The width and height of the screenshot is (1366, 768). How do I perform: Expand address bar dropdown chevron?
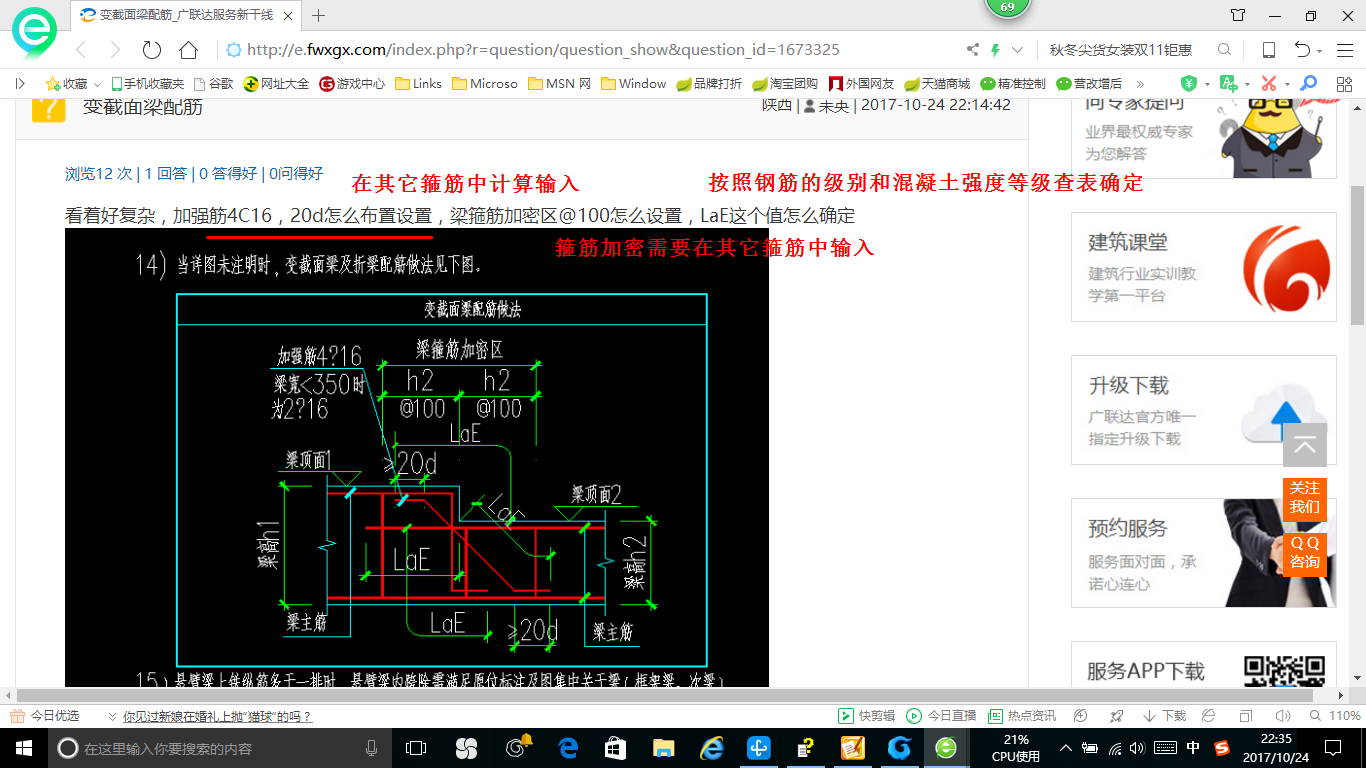1018,50
